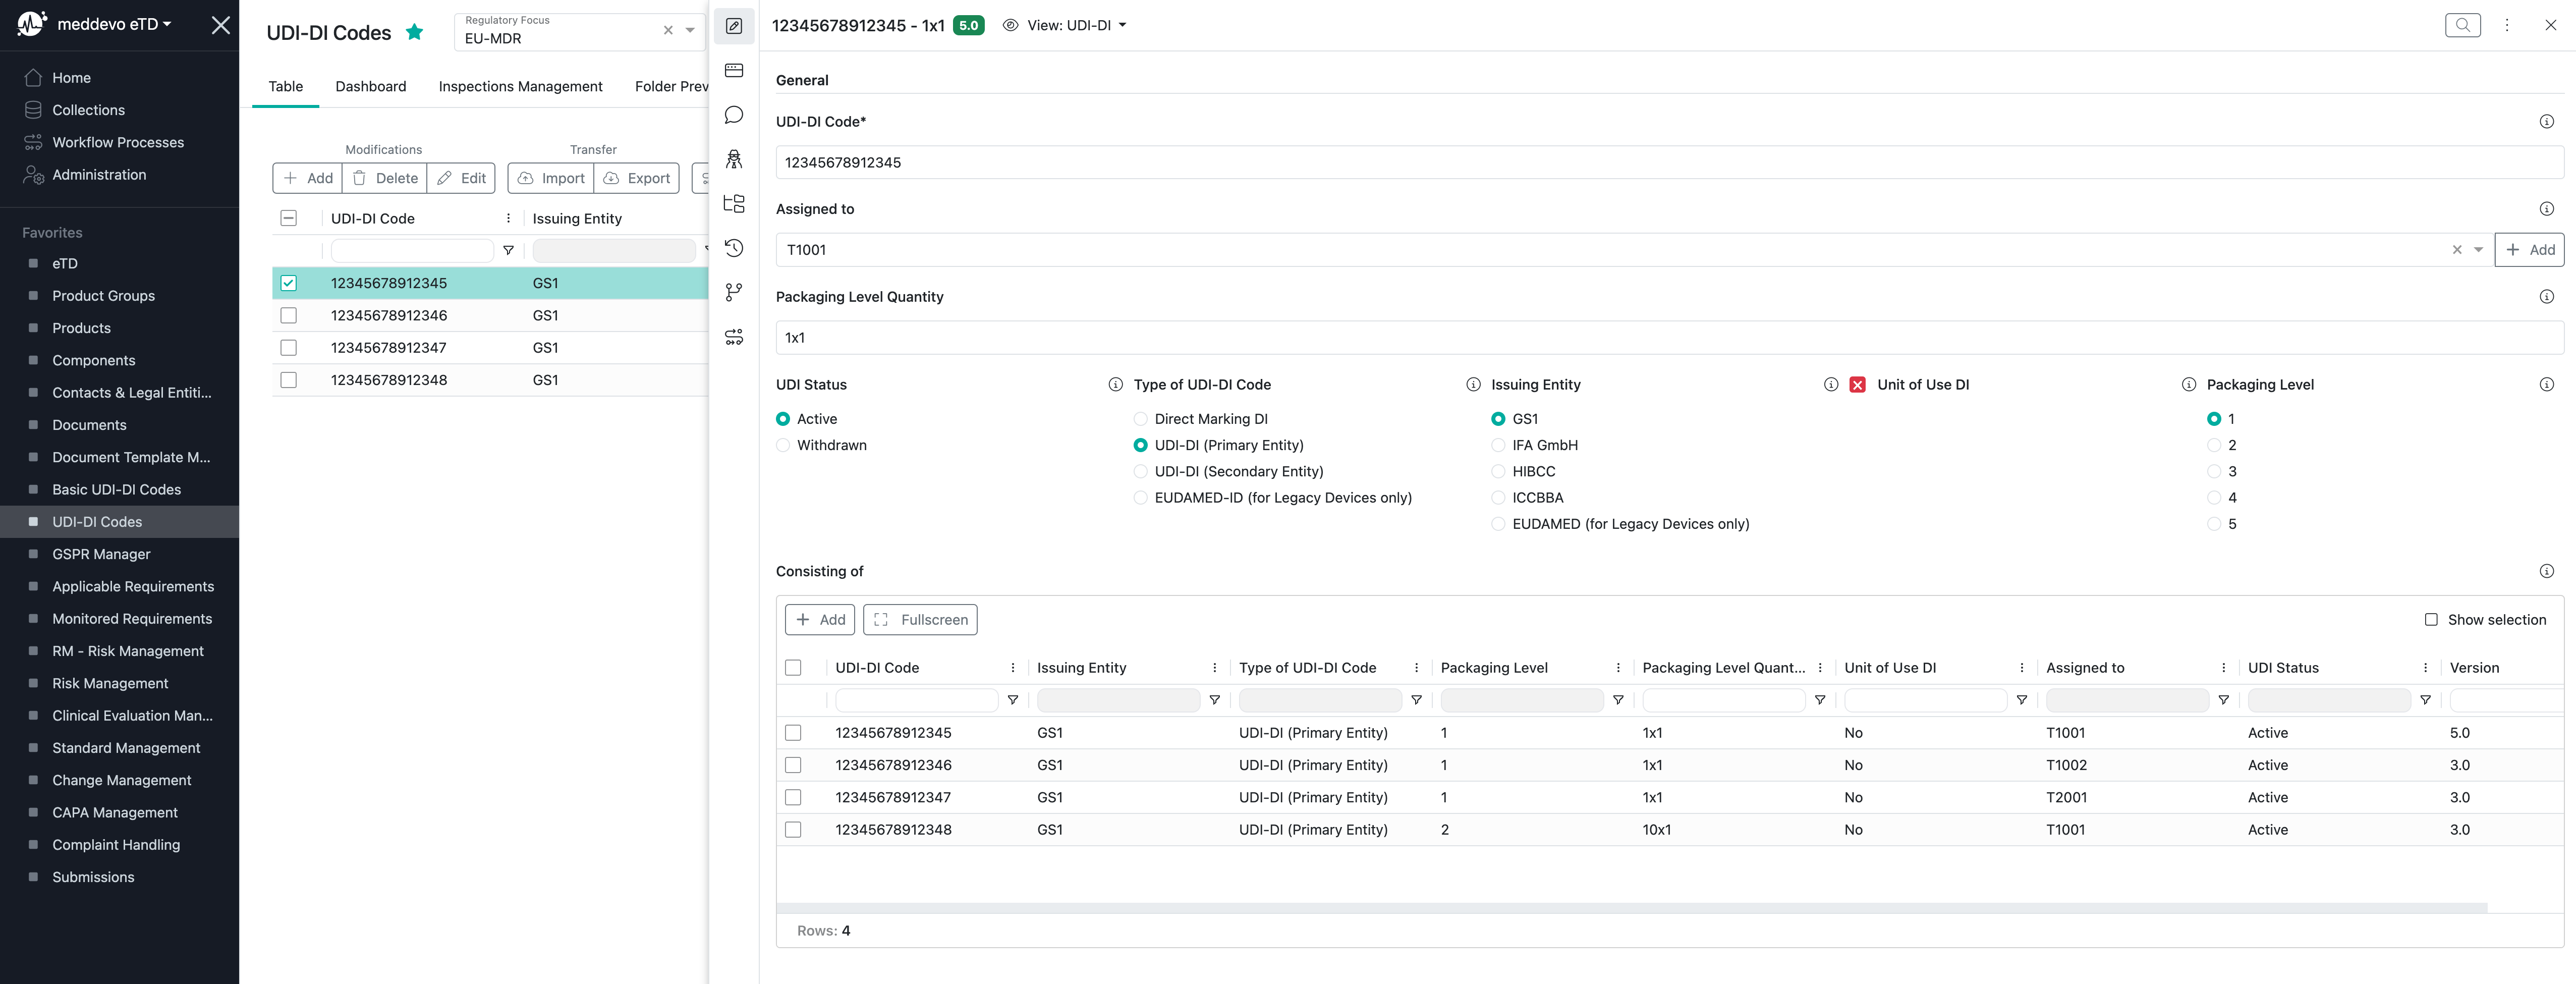The width and height of the screenshot is (2576, 984).
Task: Expand the Regulatory Focus EU-MDR dropdown
Action: 689,31
